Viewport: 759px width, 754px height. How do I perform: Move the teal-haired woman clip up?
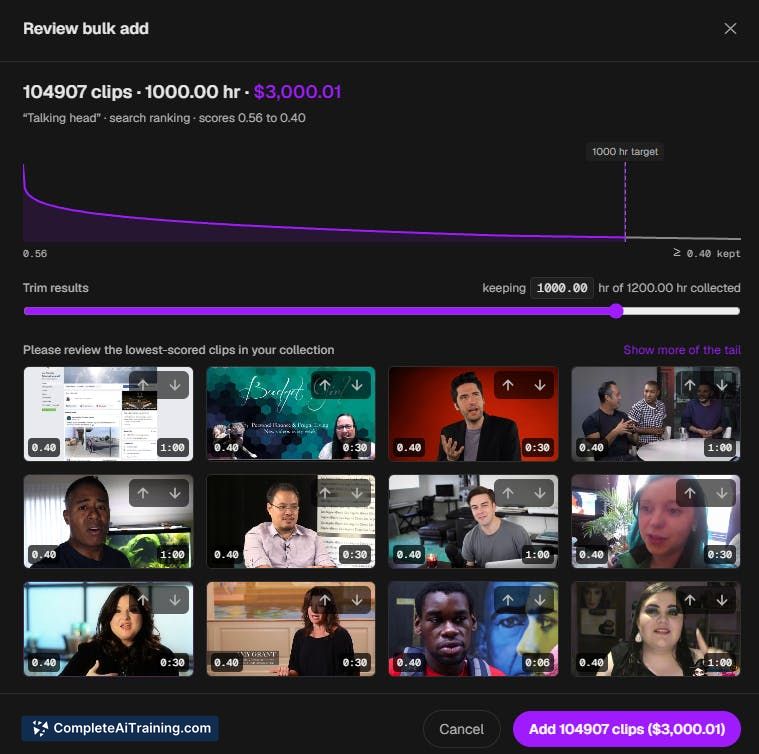point(690,493)
